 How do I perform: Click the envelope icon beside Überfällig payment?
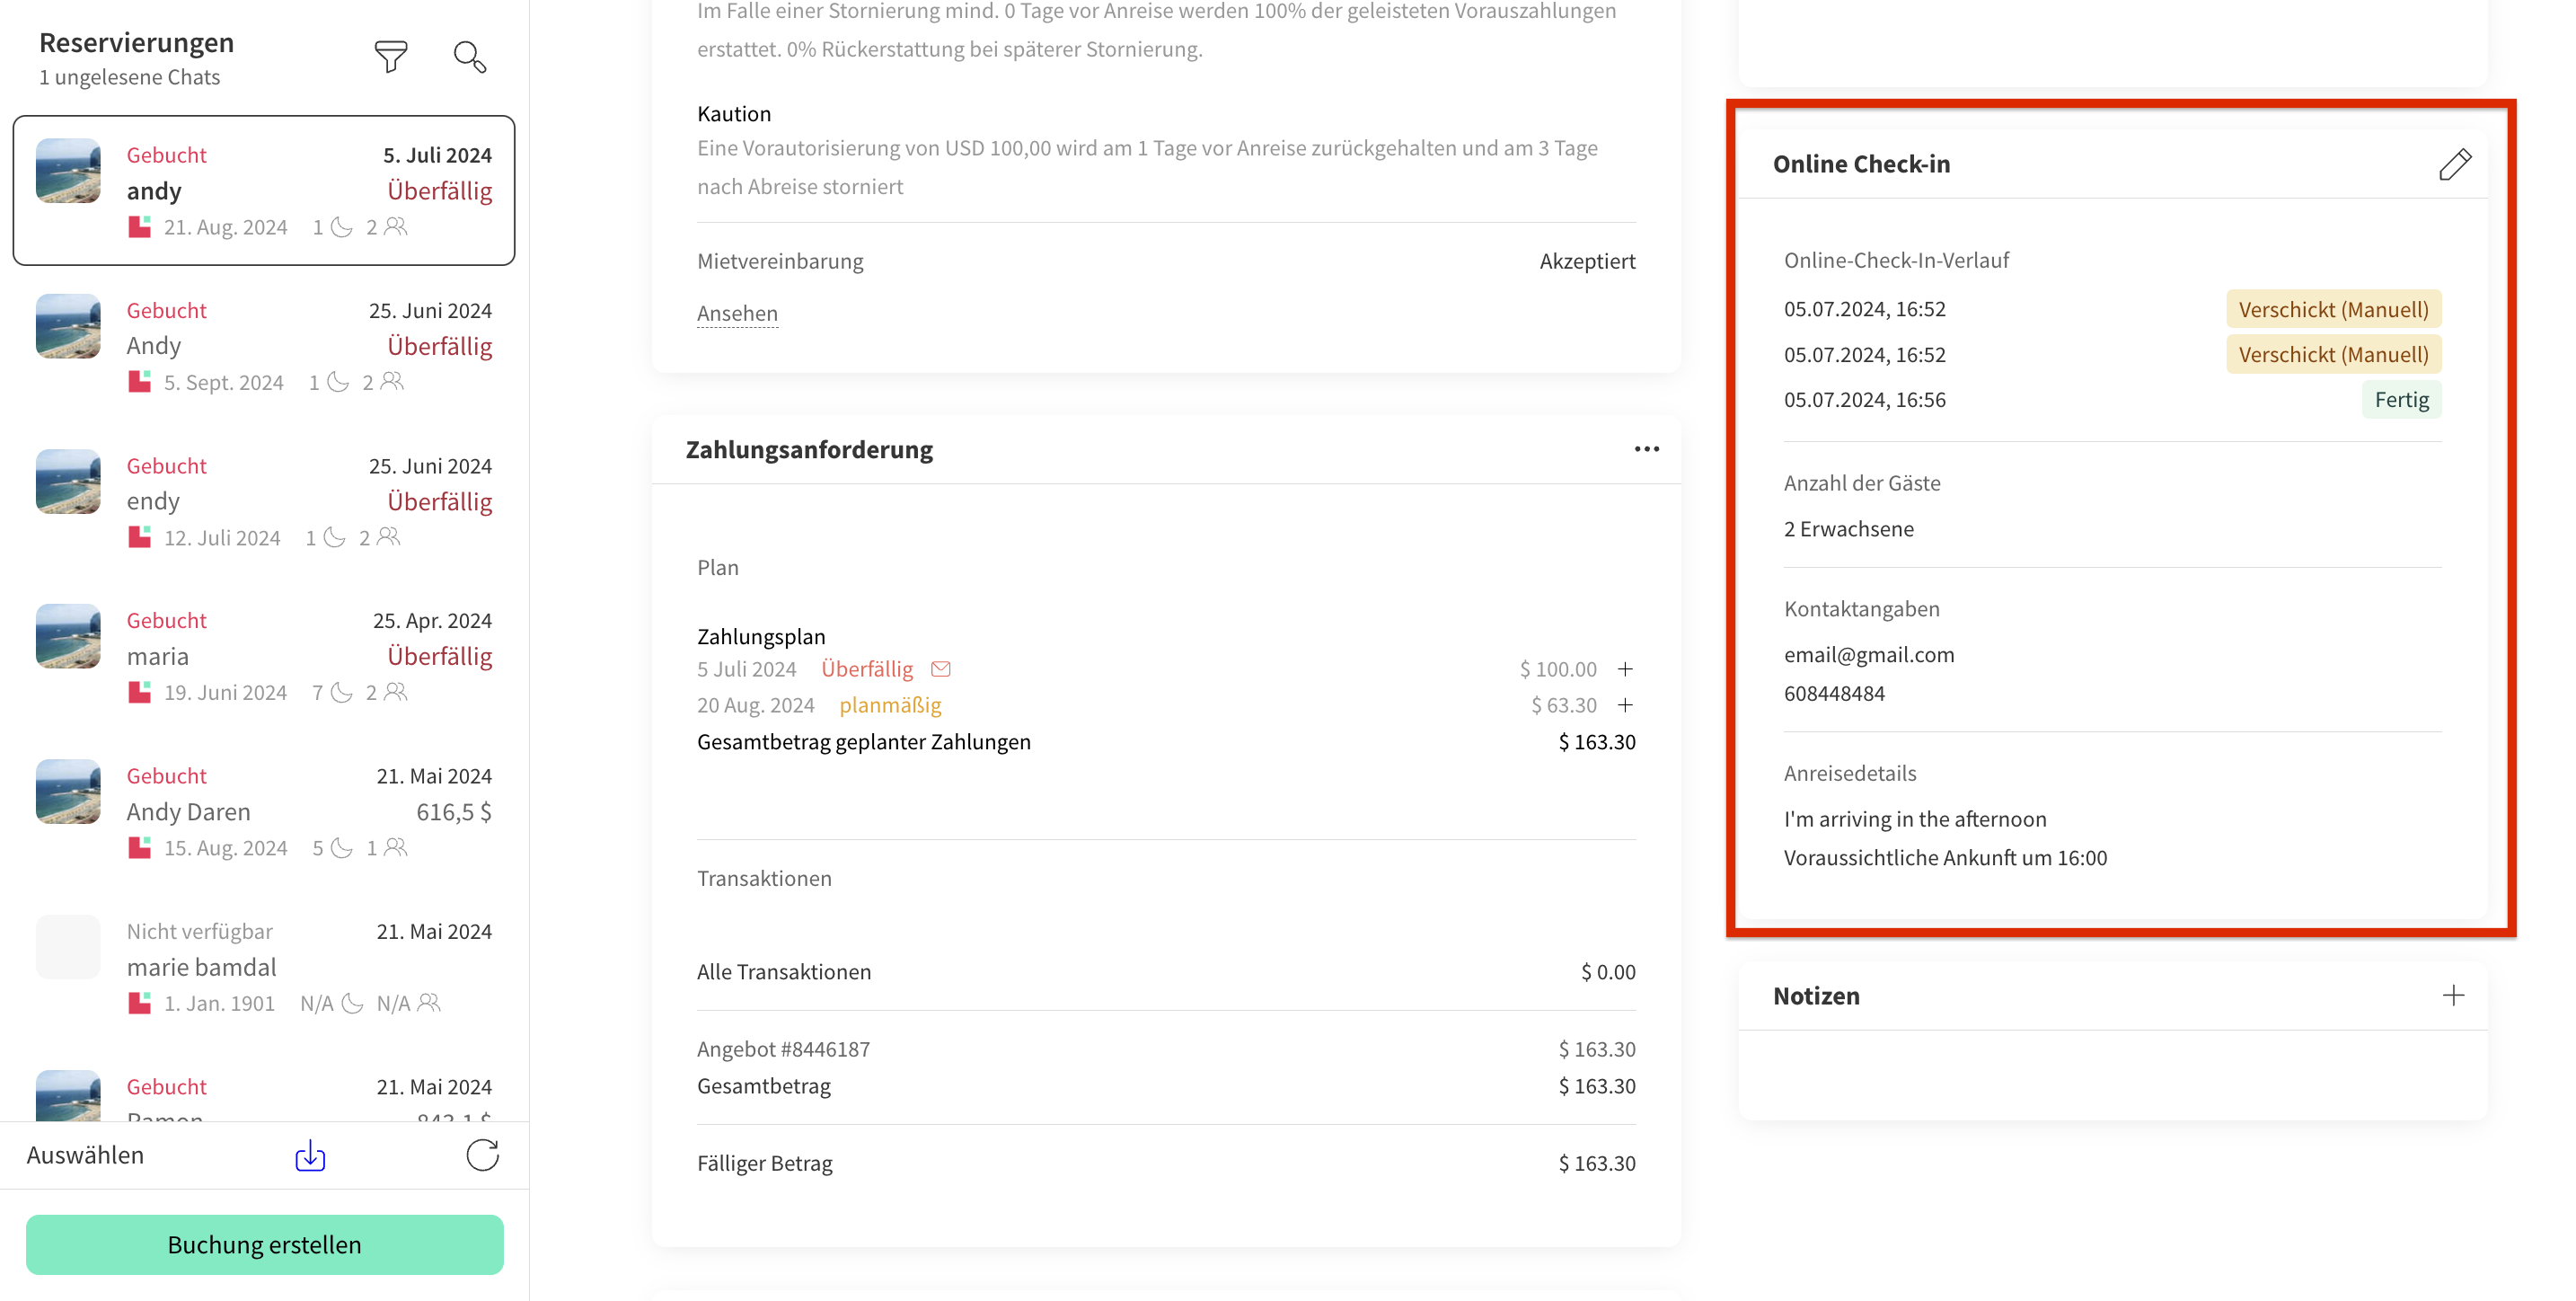(x=940, y=669)
